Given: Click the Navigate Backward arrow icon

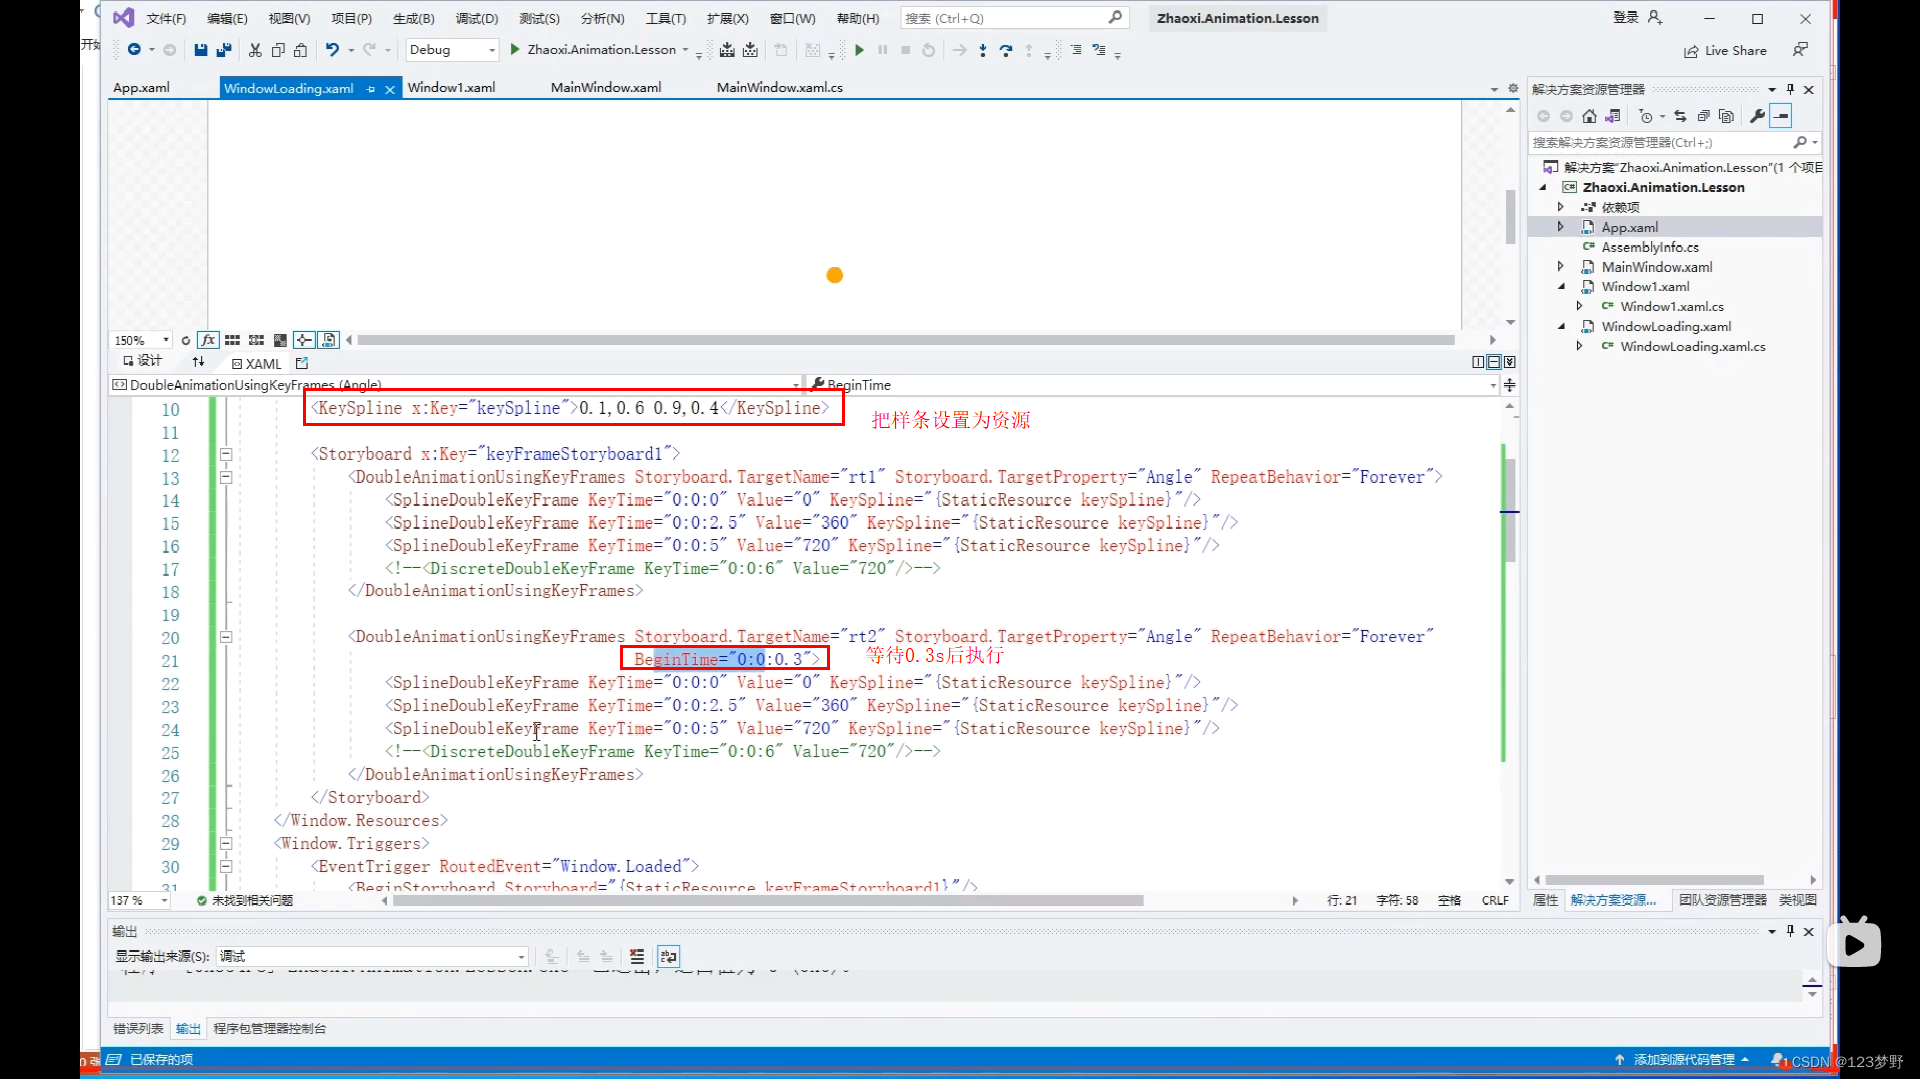Looking at the screenshot, I should pyautogui.click(x=134, y=50).
